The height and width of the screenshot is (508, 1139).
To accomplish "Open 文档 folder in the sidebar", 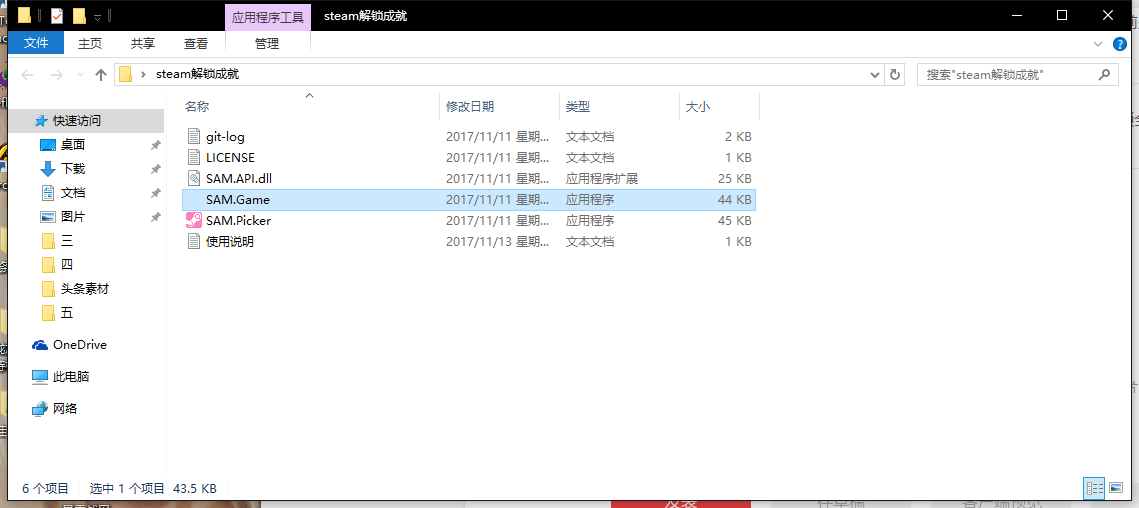I will (x=62, y=193).
